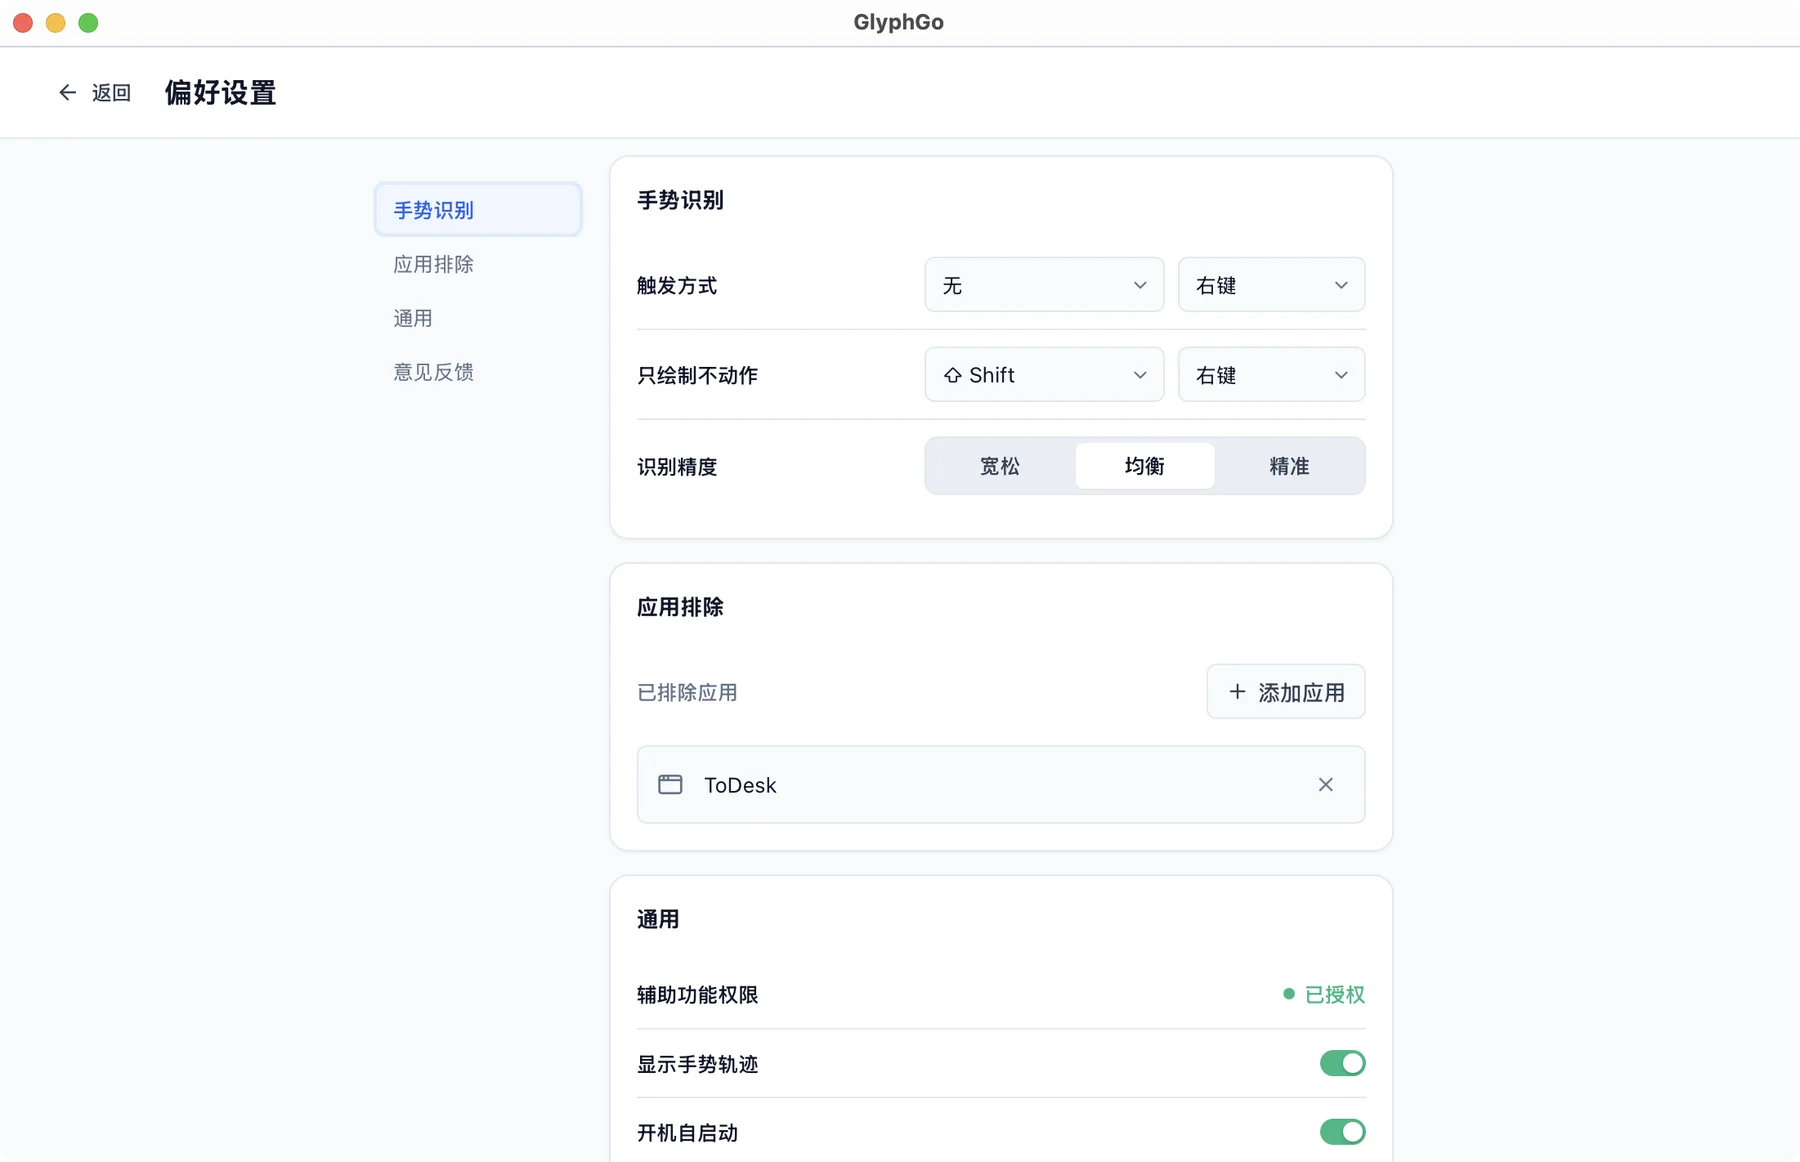Click the green 已授权 status dot
The width and height of the screenshot is (1800, 1162).
point(1289,994)
